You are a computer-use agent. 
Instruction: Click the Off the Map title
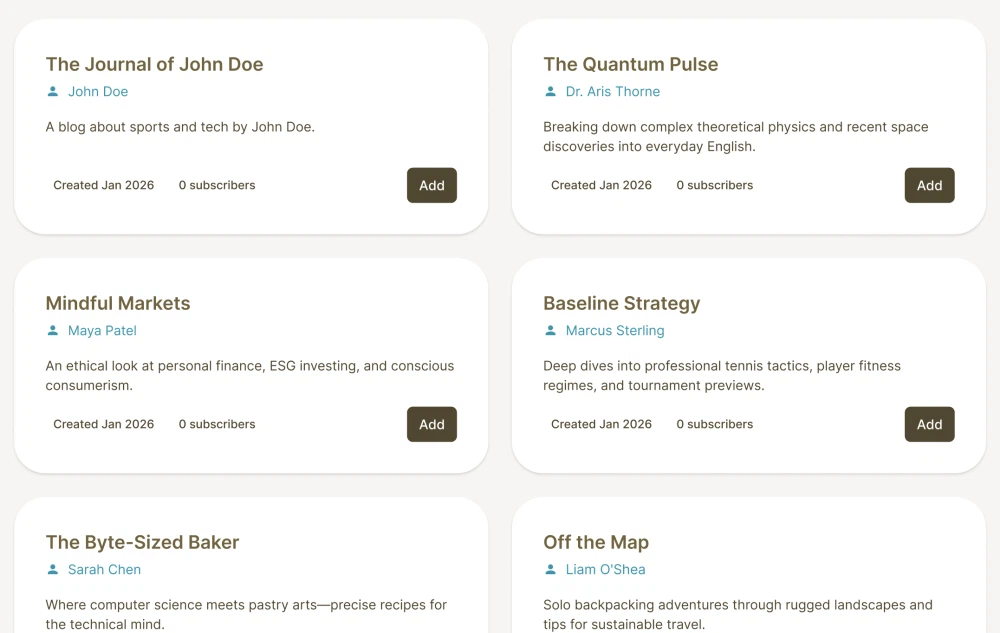(x=596, y=542)
